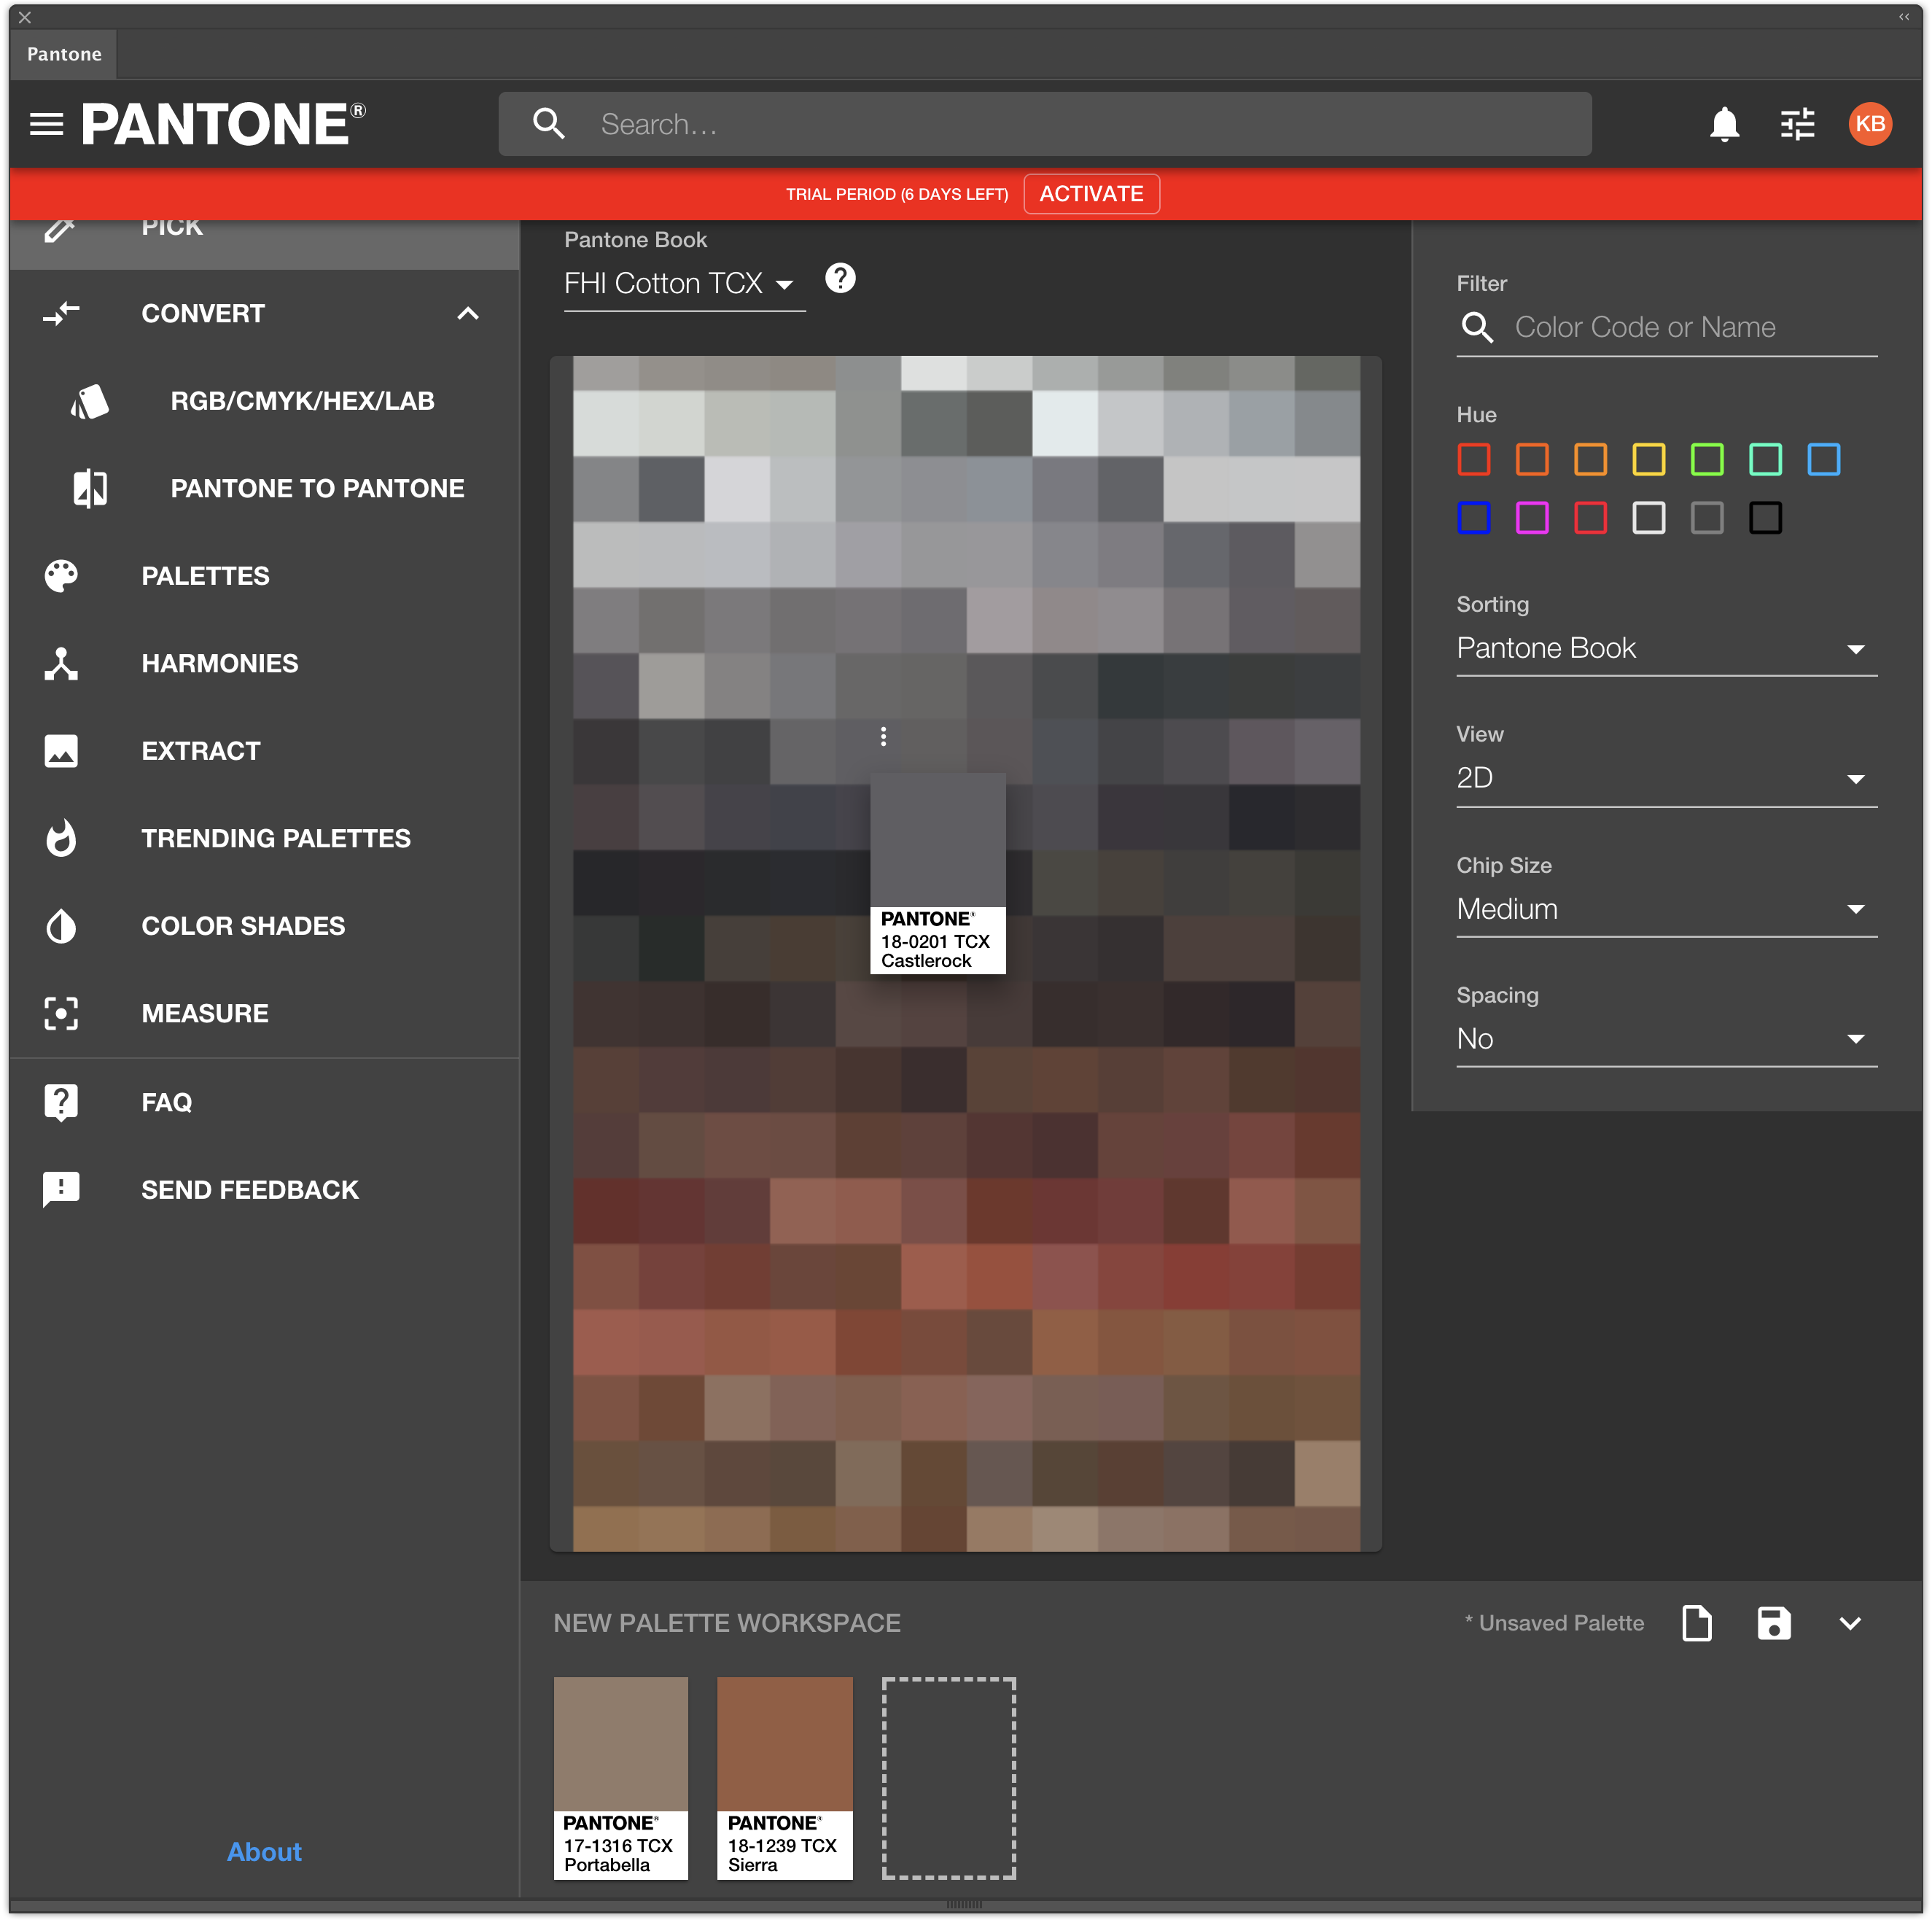This screenshot has width=1932, height=1928.
Task: Open the KB user avatar menu
Action: [x=1870, y=124]
